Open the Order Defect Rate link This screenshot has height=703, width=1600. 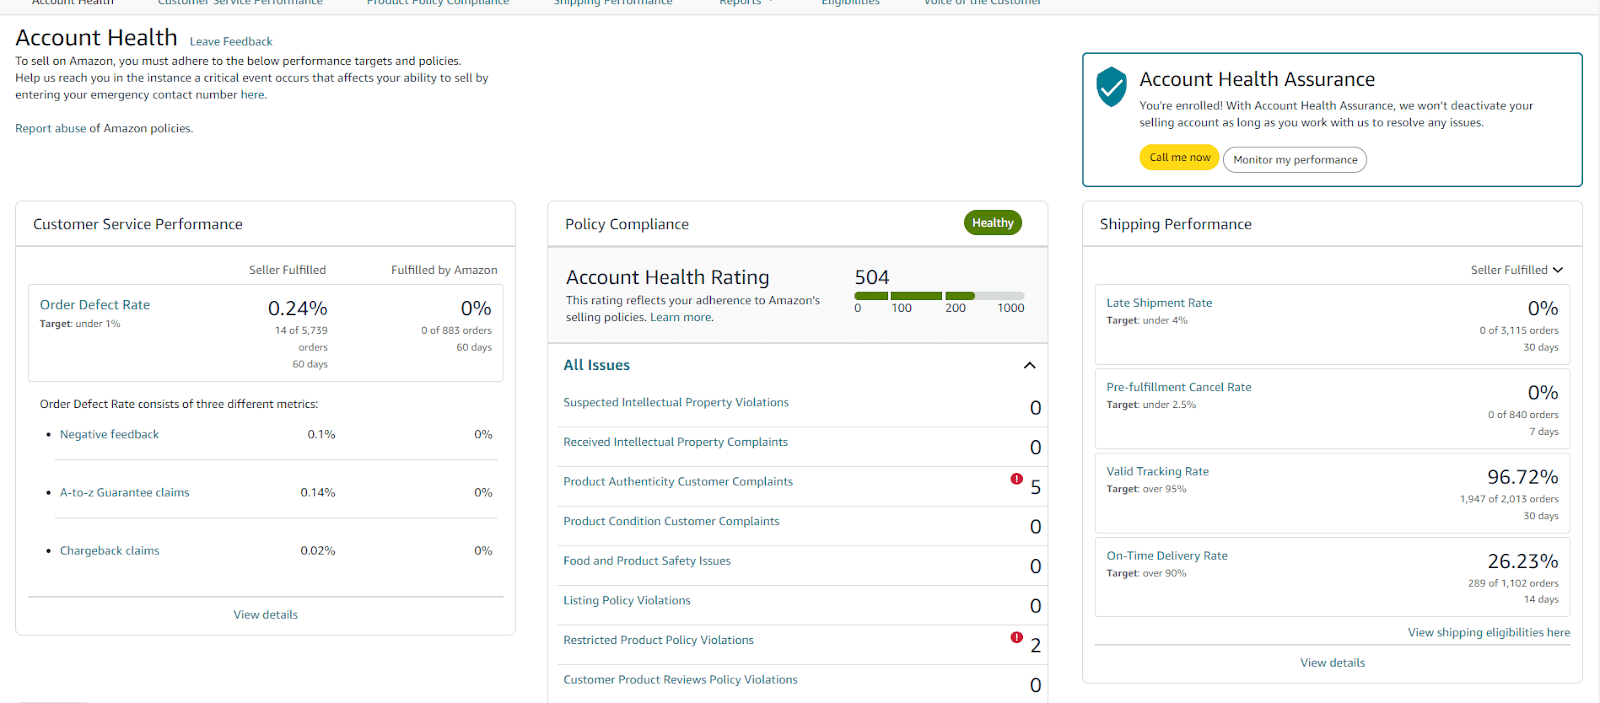[x=95, y=305]
